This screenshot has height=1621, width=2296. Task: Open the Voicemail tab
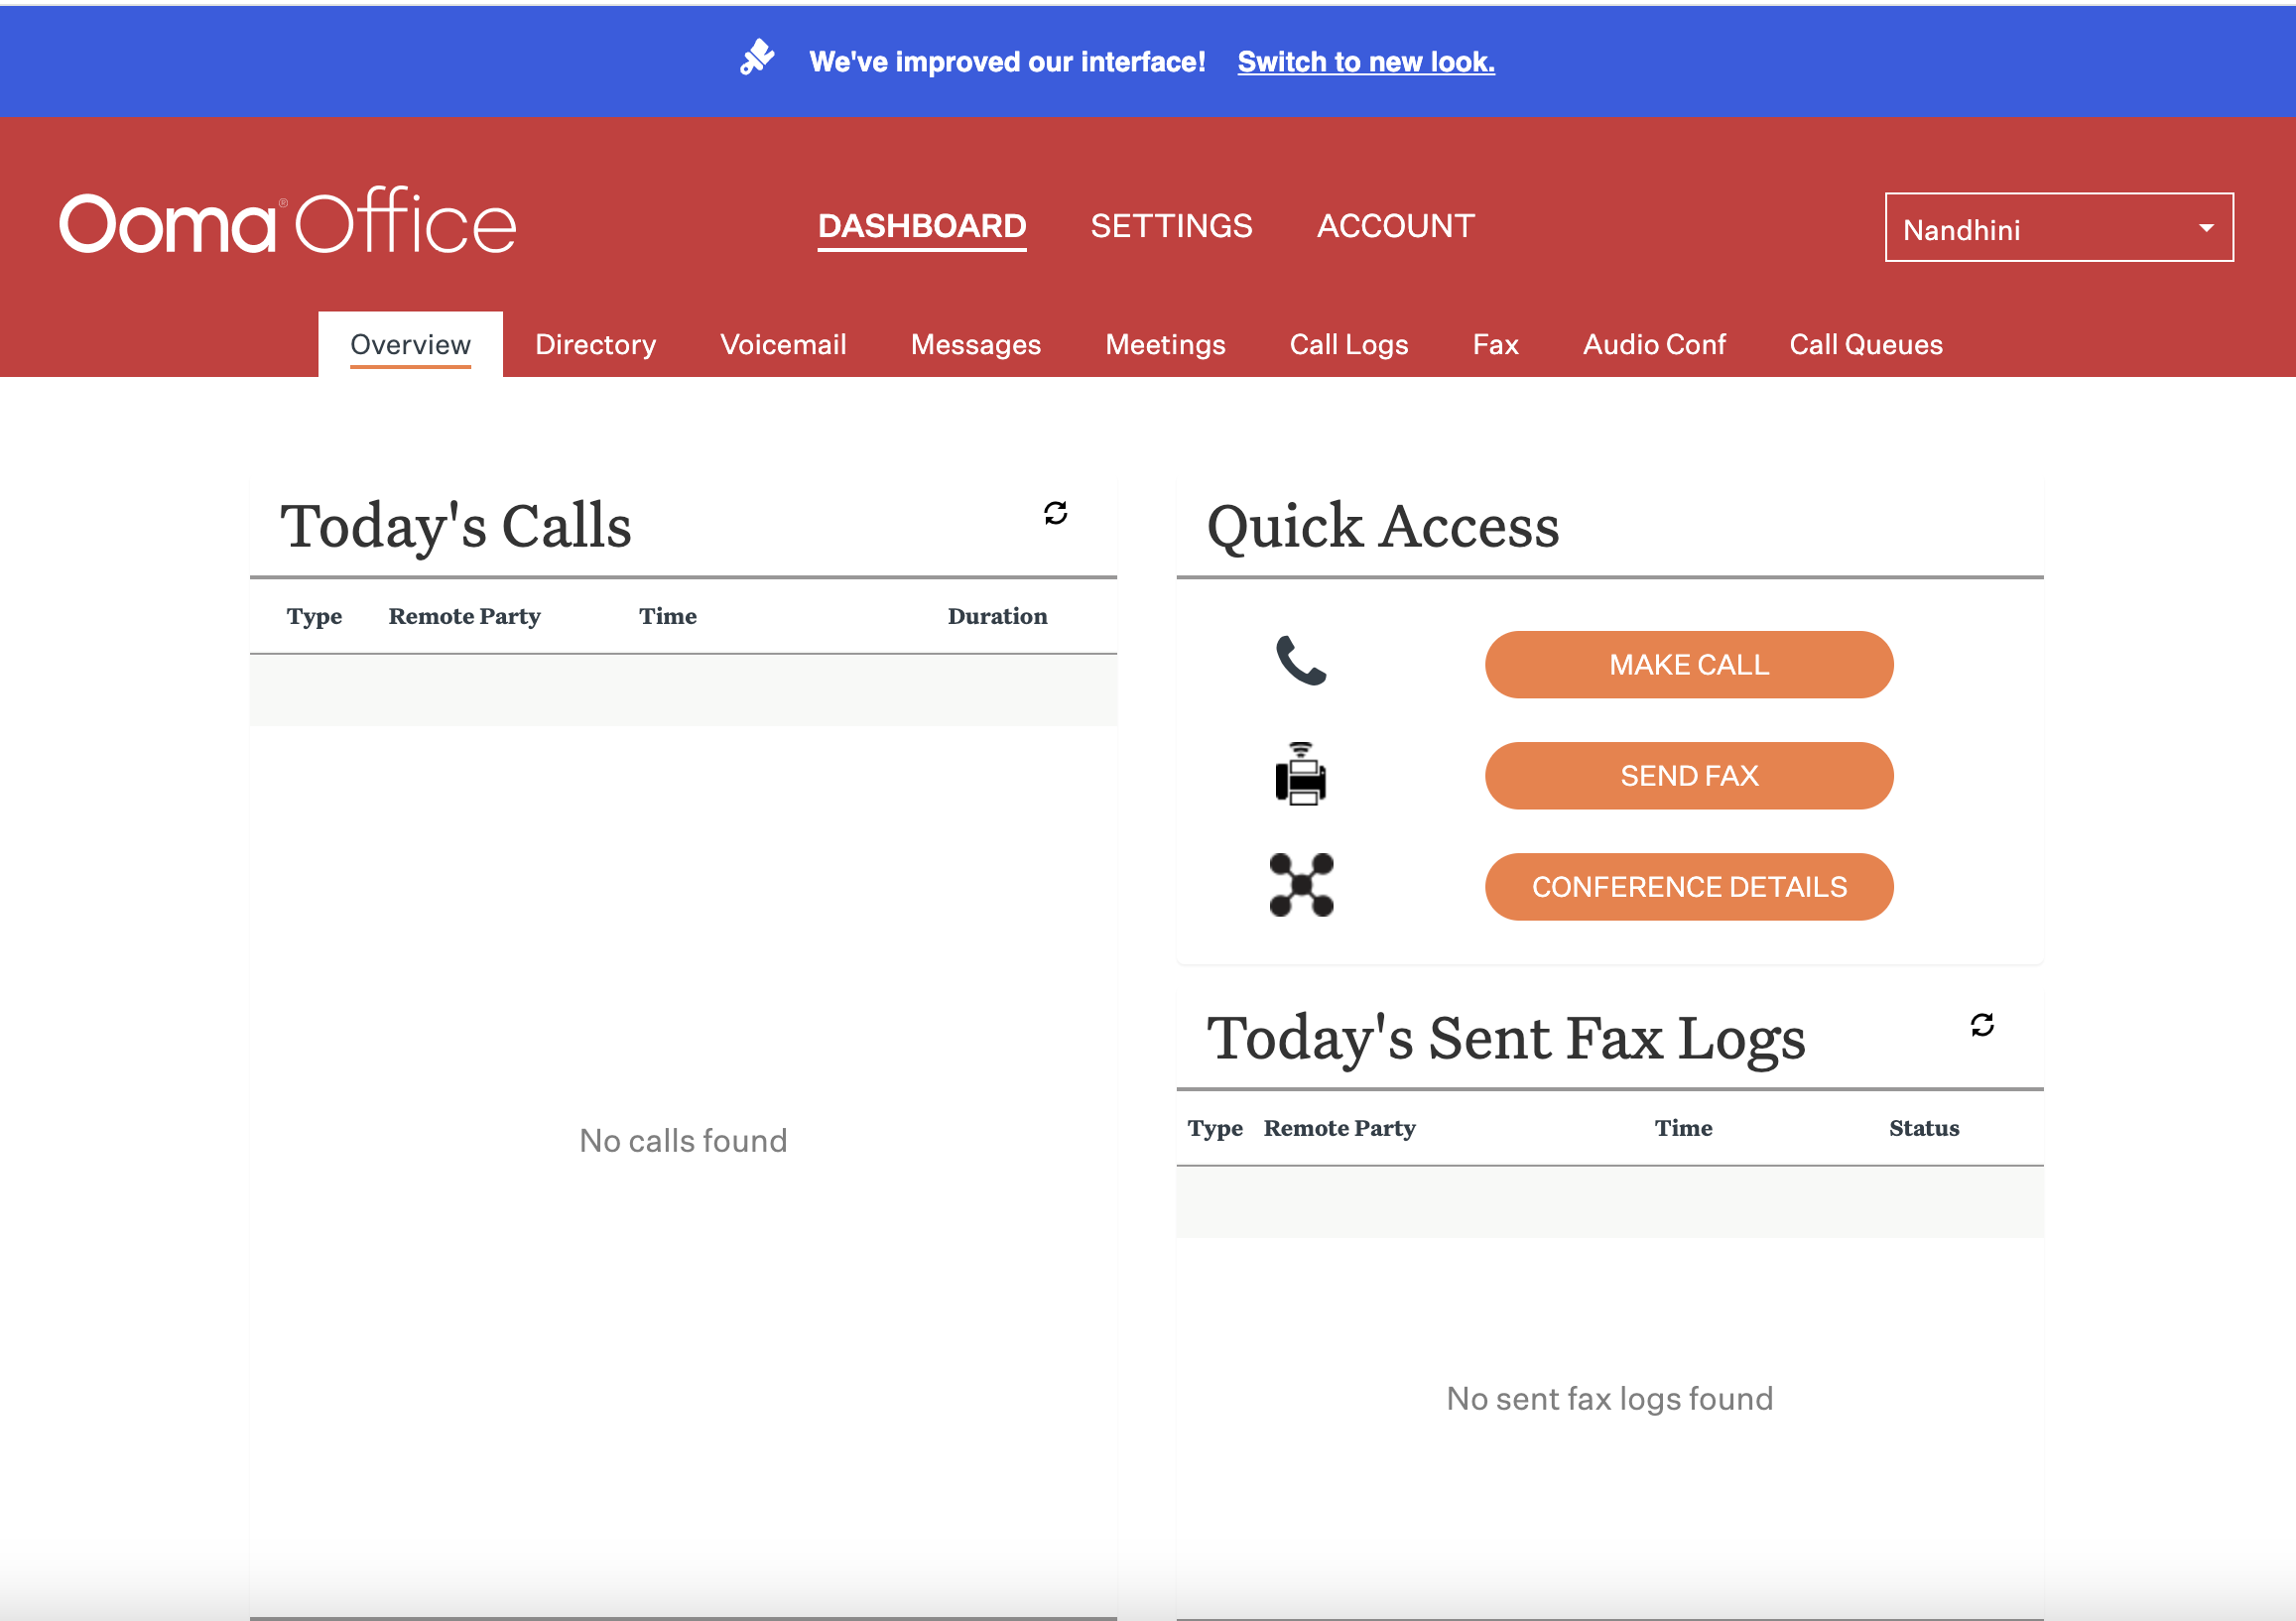tap(783, 345)
